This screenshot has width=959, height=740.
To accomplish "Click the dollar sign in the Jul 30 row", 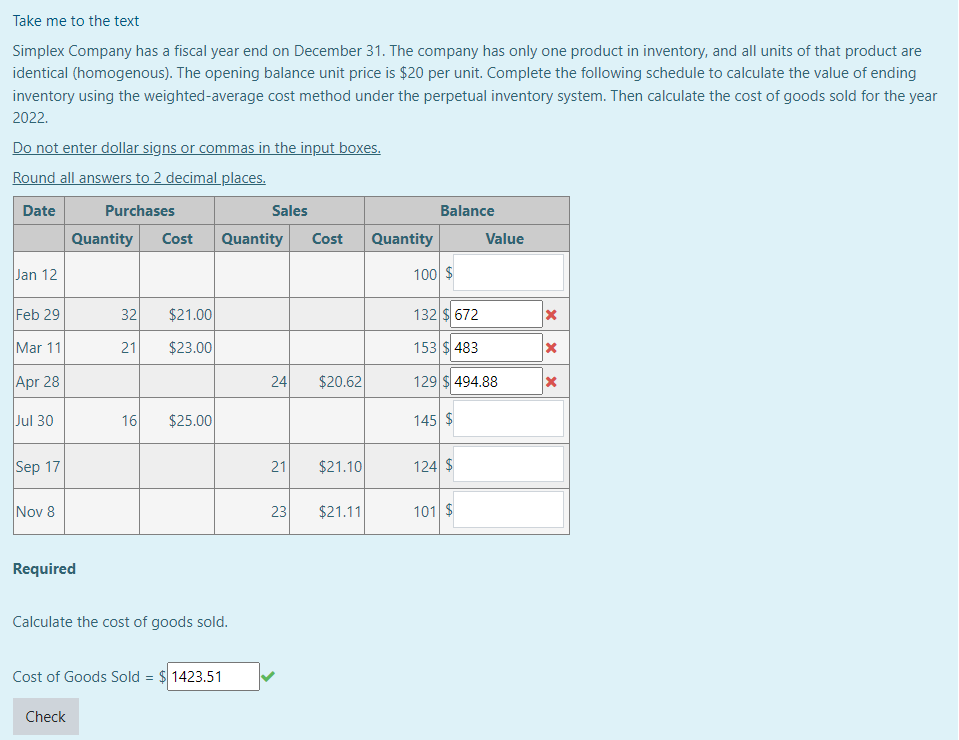I will click(447, 418).
